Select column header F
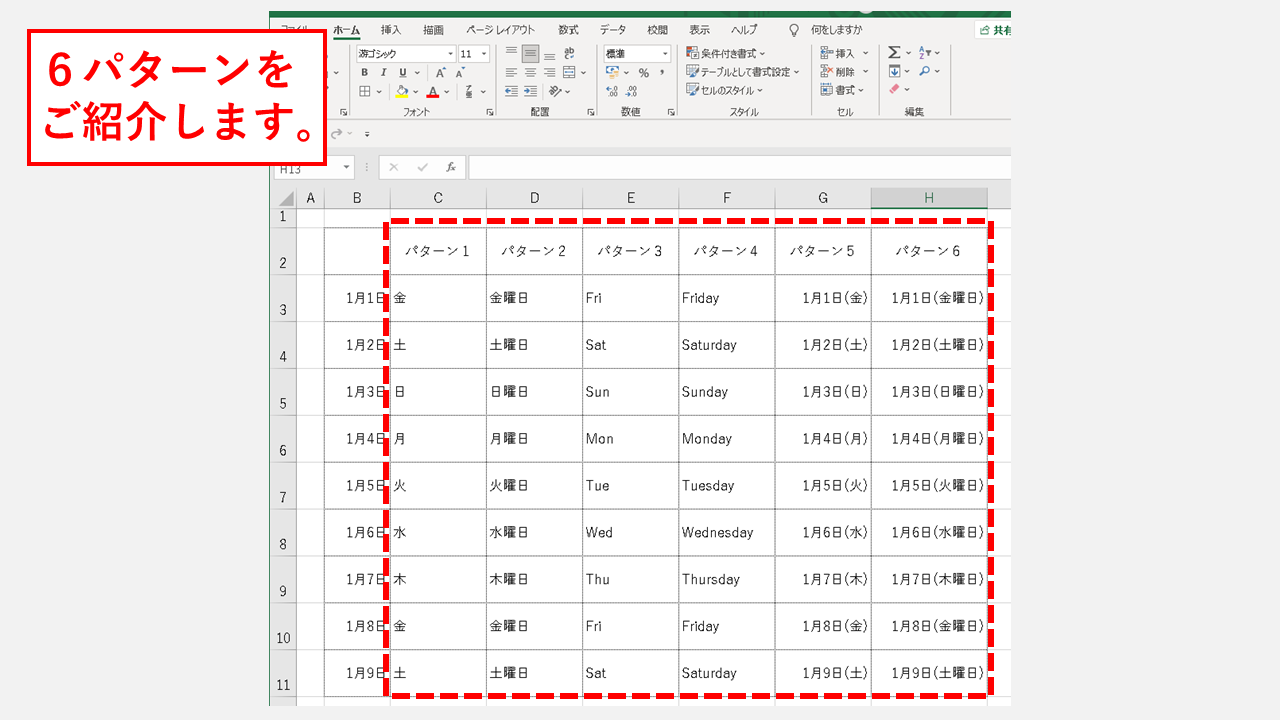1280x720 pixels. click(727, 198)
